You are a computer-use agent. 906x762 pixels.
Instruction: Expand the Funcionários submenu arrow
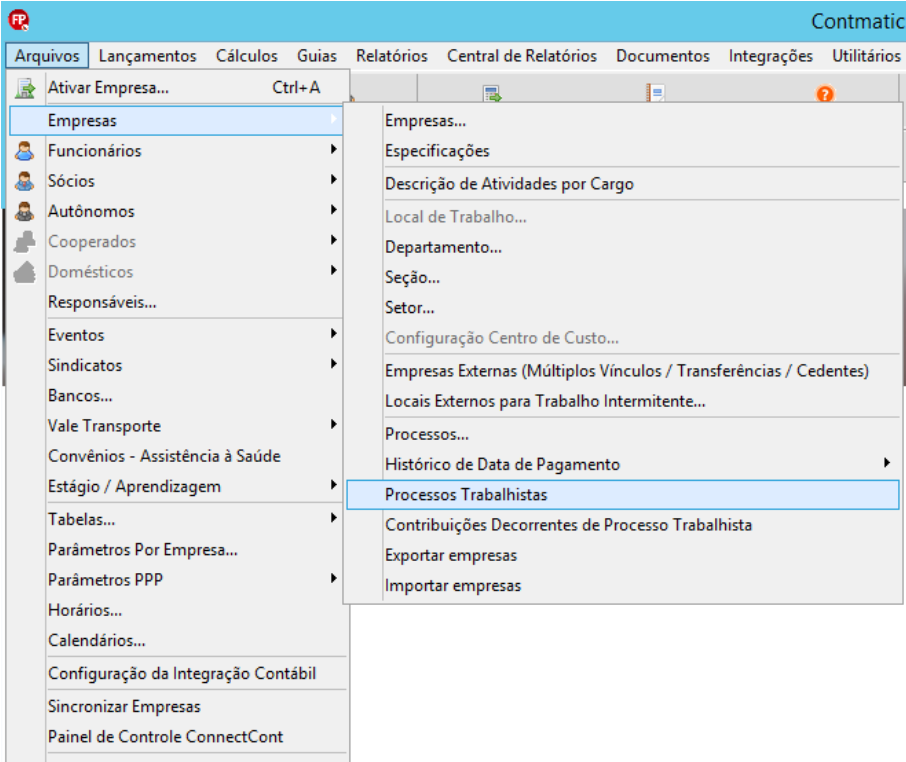point(334,149)
